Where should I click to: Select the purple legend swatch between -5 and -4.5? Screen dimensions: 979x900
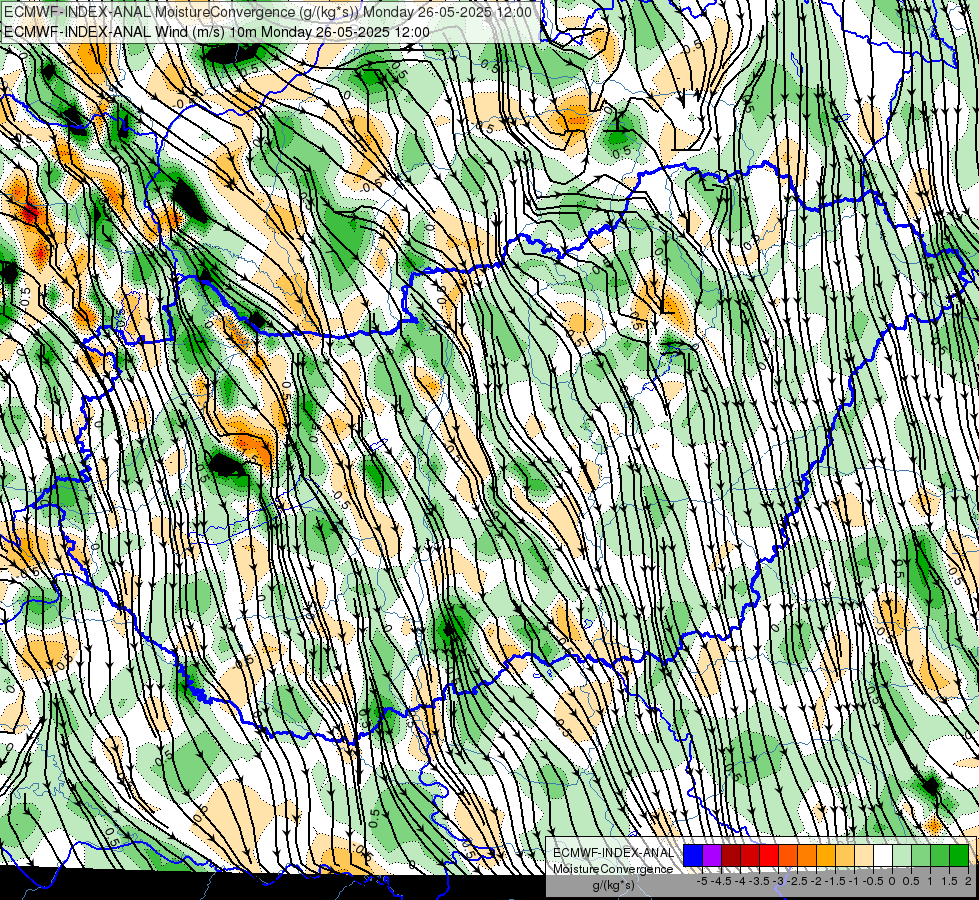712,856
